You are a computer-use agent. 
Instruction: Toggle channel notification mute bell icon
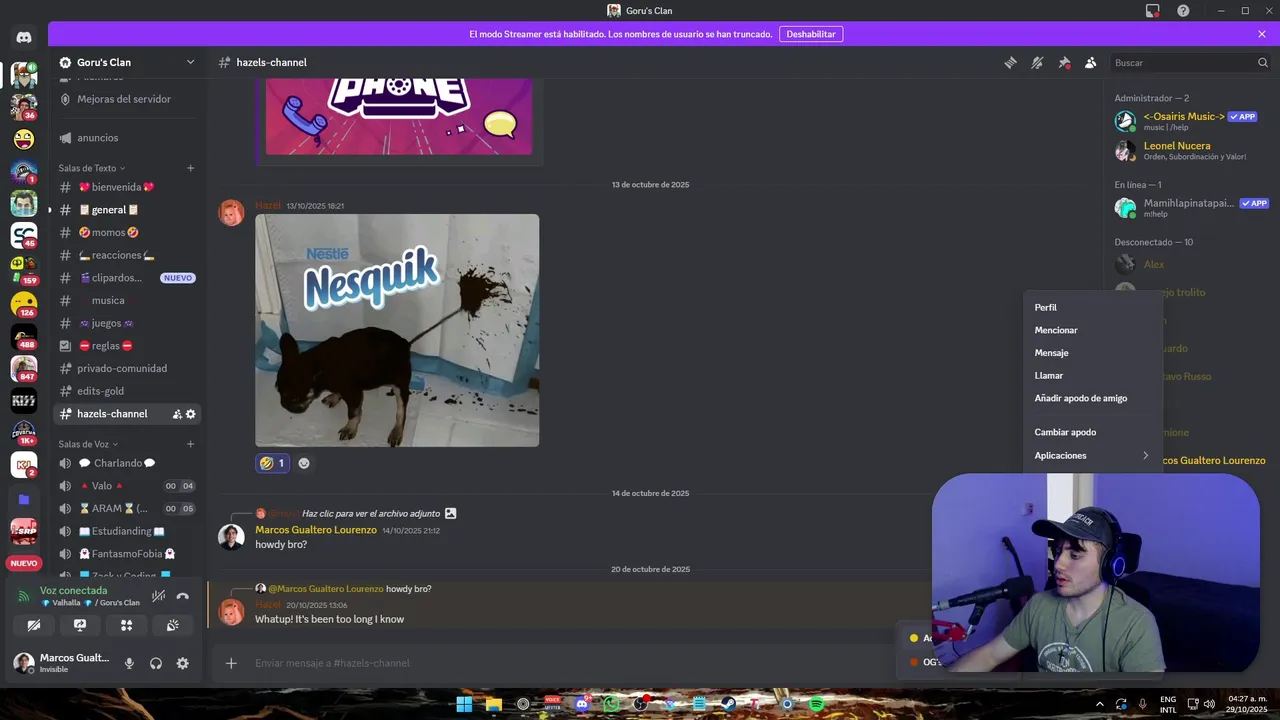1037,62
